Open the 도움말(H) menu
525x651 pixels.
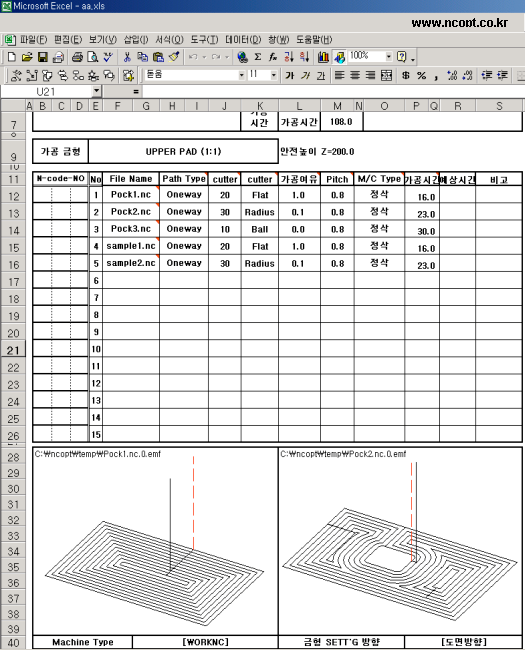pos(314,40)
